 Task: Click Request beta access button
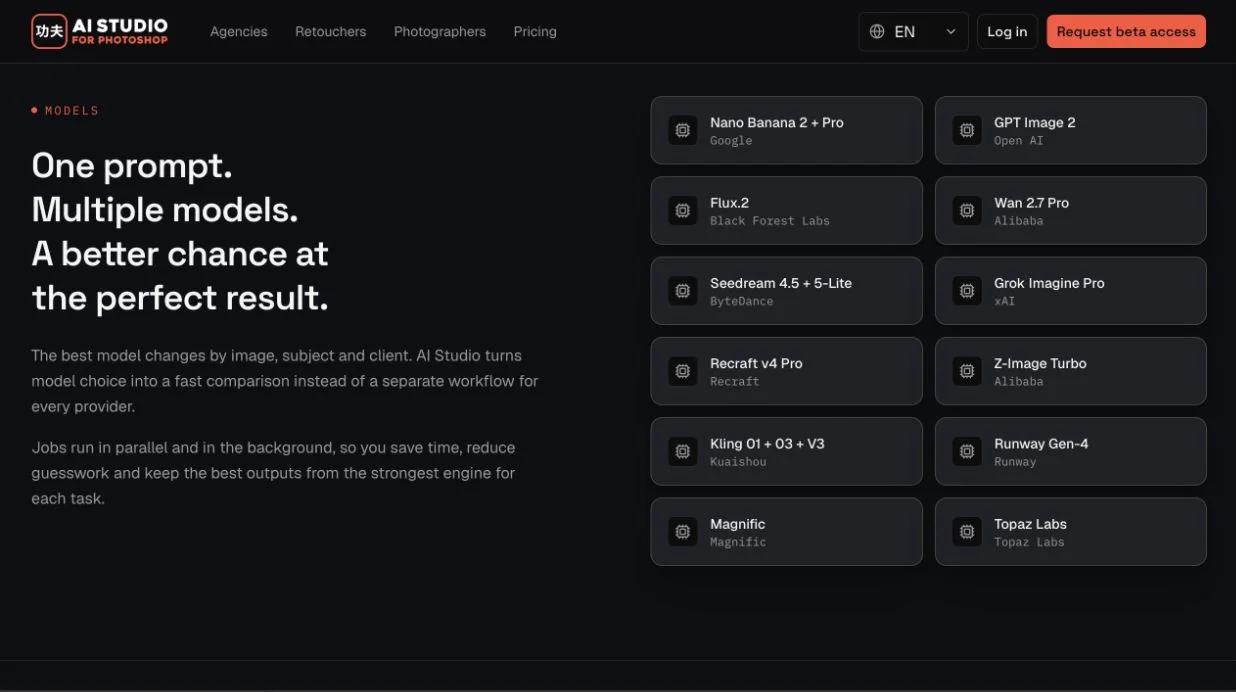tap(1126, 32)
